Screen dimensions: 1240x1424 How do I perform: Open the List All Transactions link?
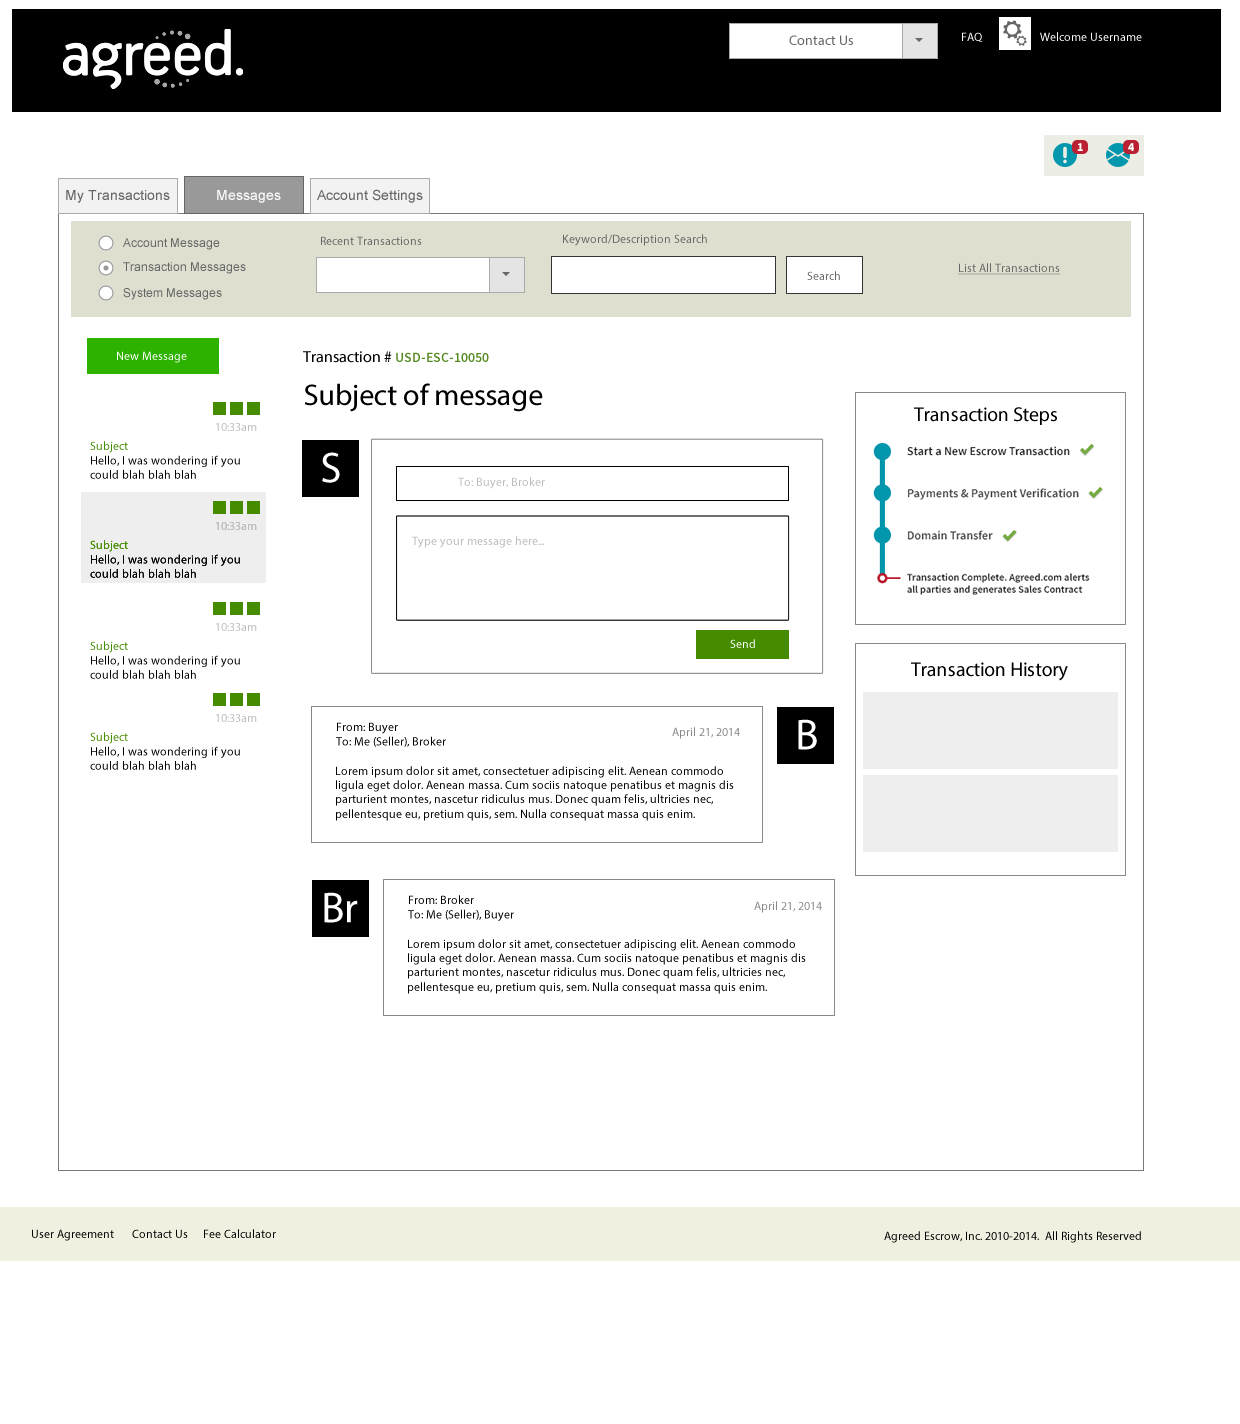(x=1008, y=268)
